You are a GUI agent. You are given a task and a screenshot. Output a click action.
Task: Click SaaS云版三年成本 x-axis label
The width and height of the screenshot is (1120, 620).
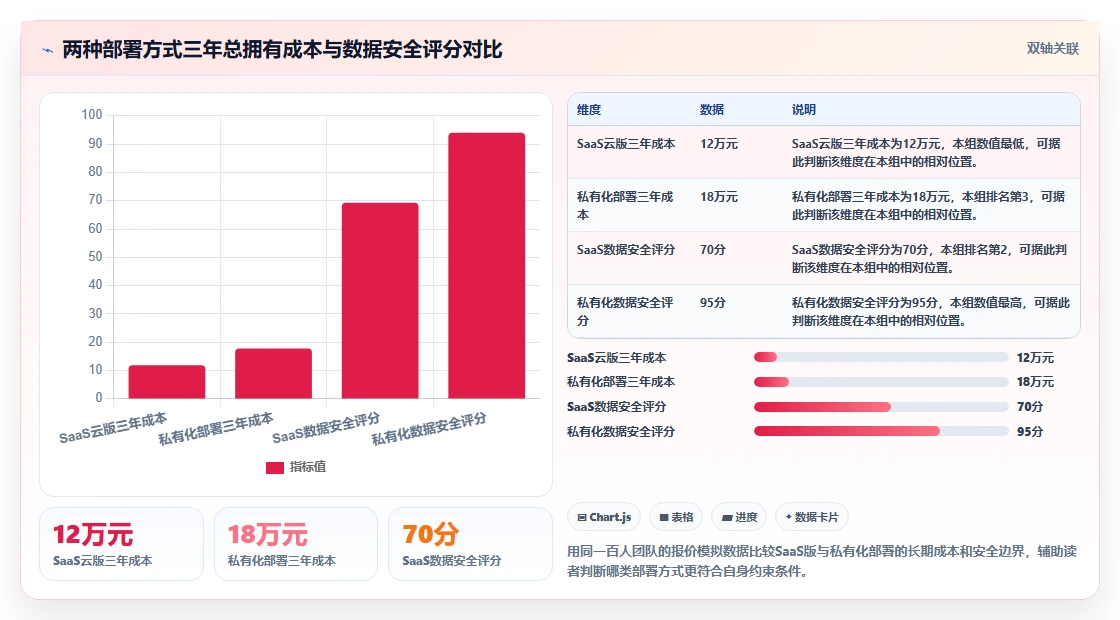point(113,427)
